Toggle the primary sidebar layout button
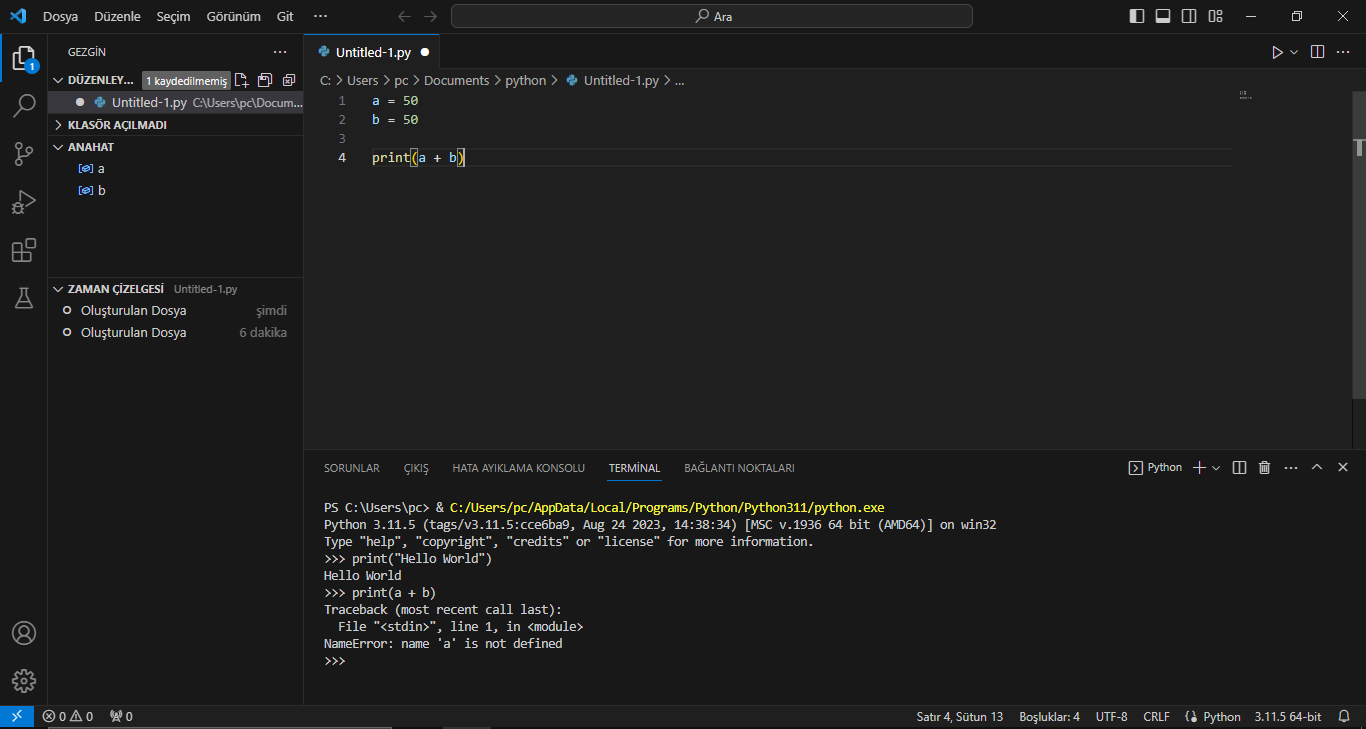The width and height of the screenshot is (1366, 729). (x=1137, y=16)
